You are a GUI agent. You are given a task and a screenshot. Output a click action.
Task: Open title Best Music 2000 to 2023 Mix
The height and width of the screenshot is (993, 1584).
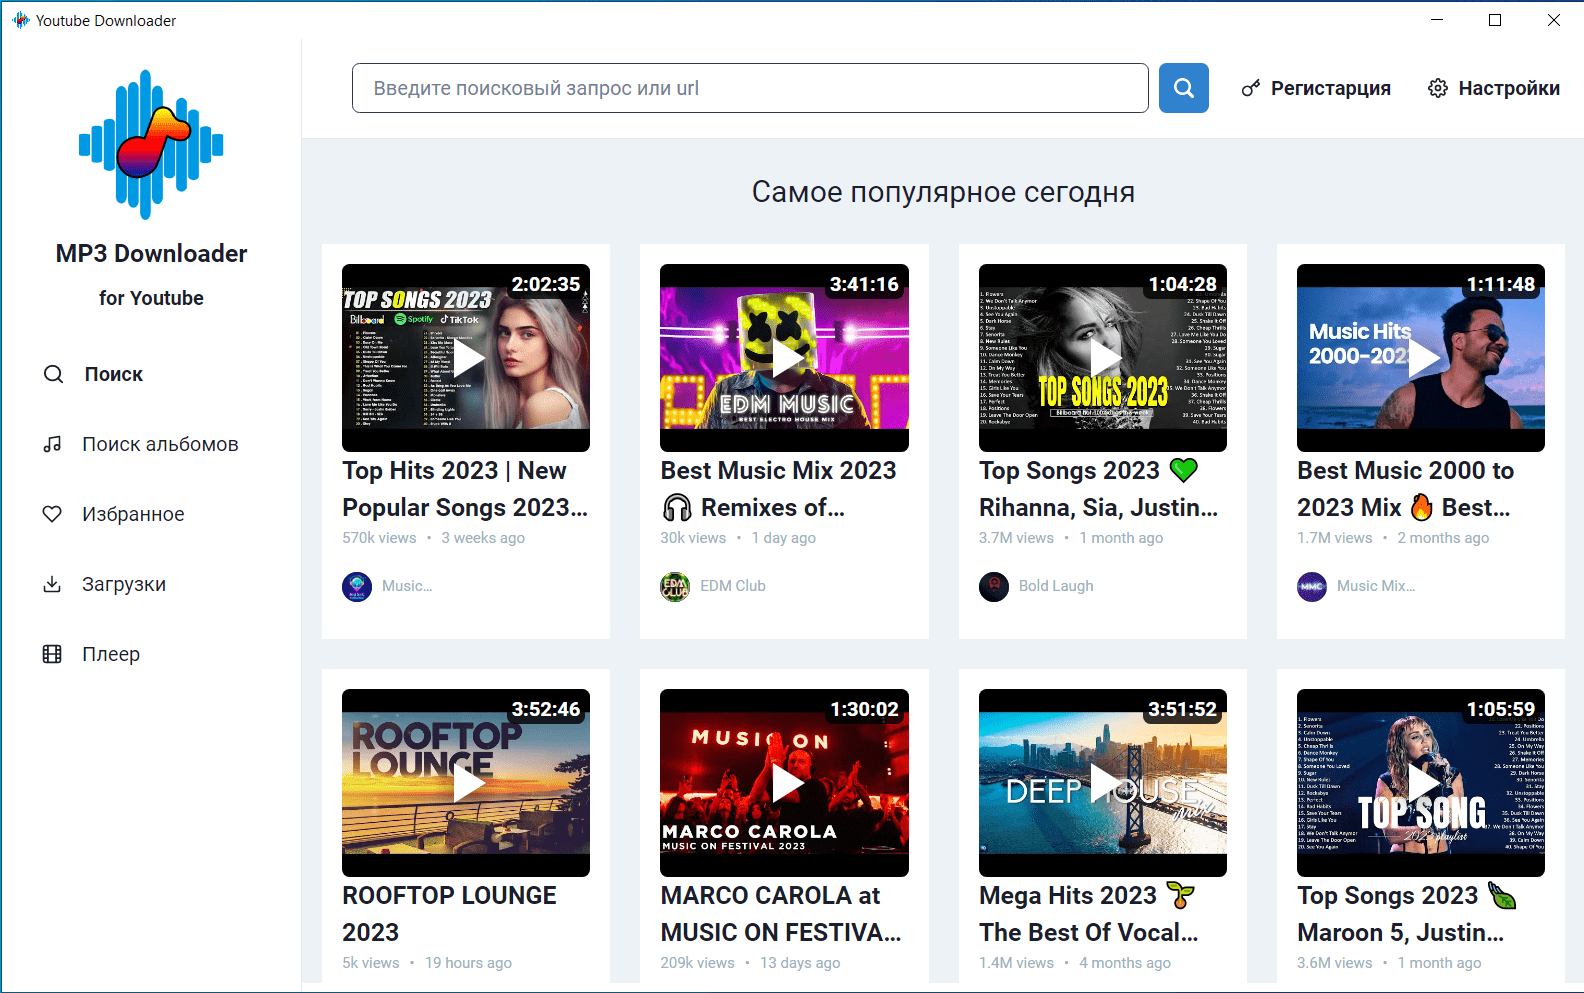pyautogui.click(x=1405, y=489)
